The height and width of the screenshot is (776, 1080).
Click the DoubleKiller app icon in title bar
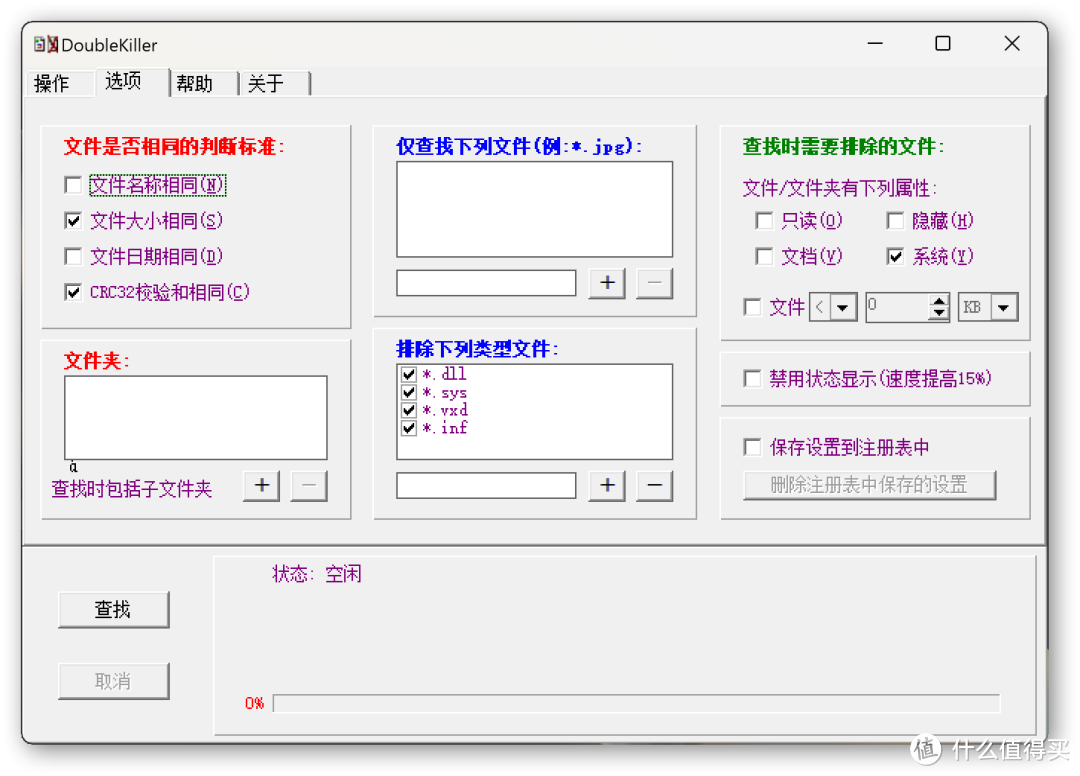(x=45, y=45)
